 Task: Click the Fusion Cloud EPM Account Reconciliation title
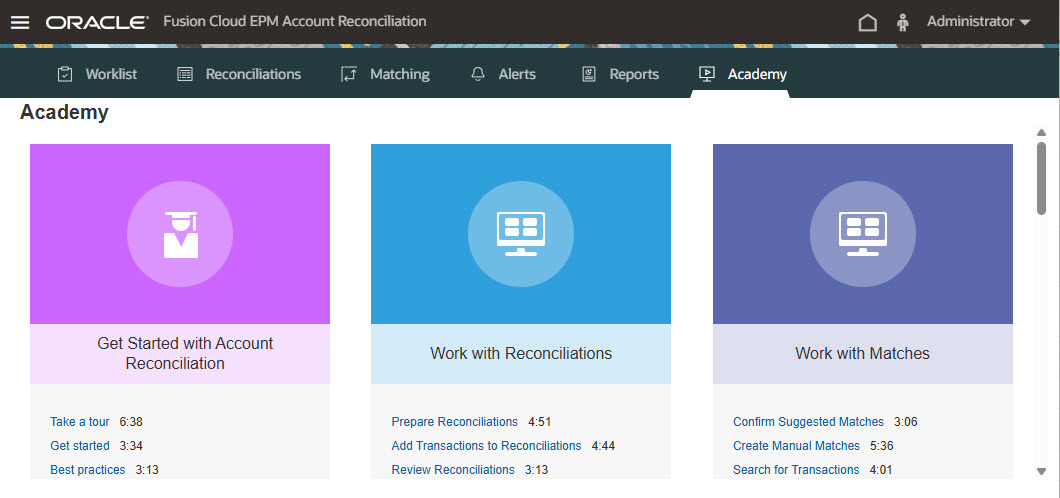tap(295, 22)
